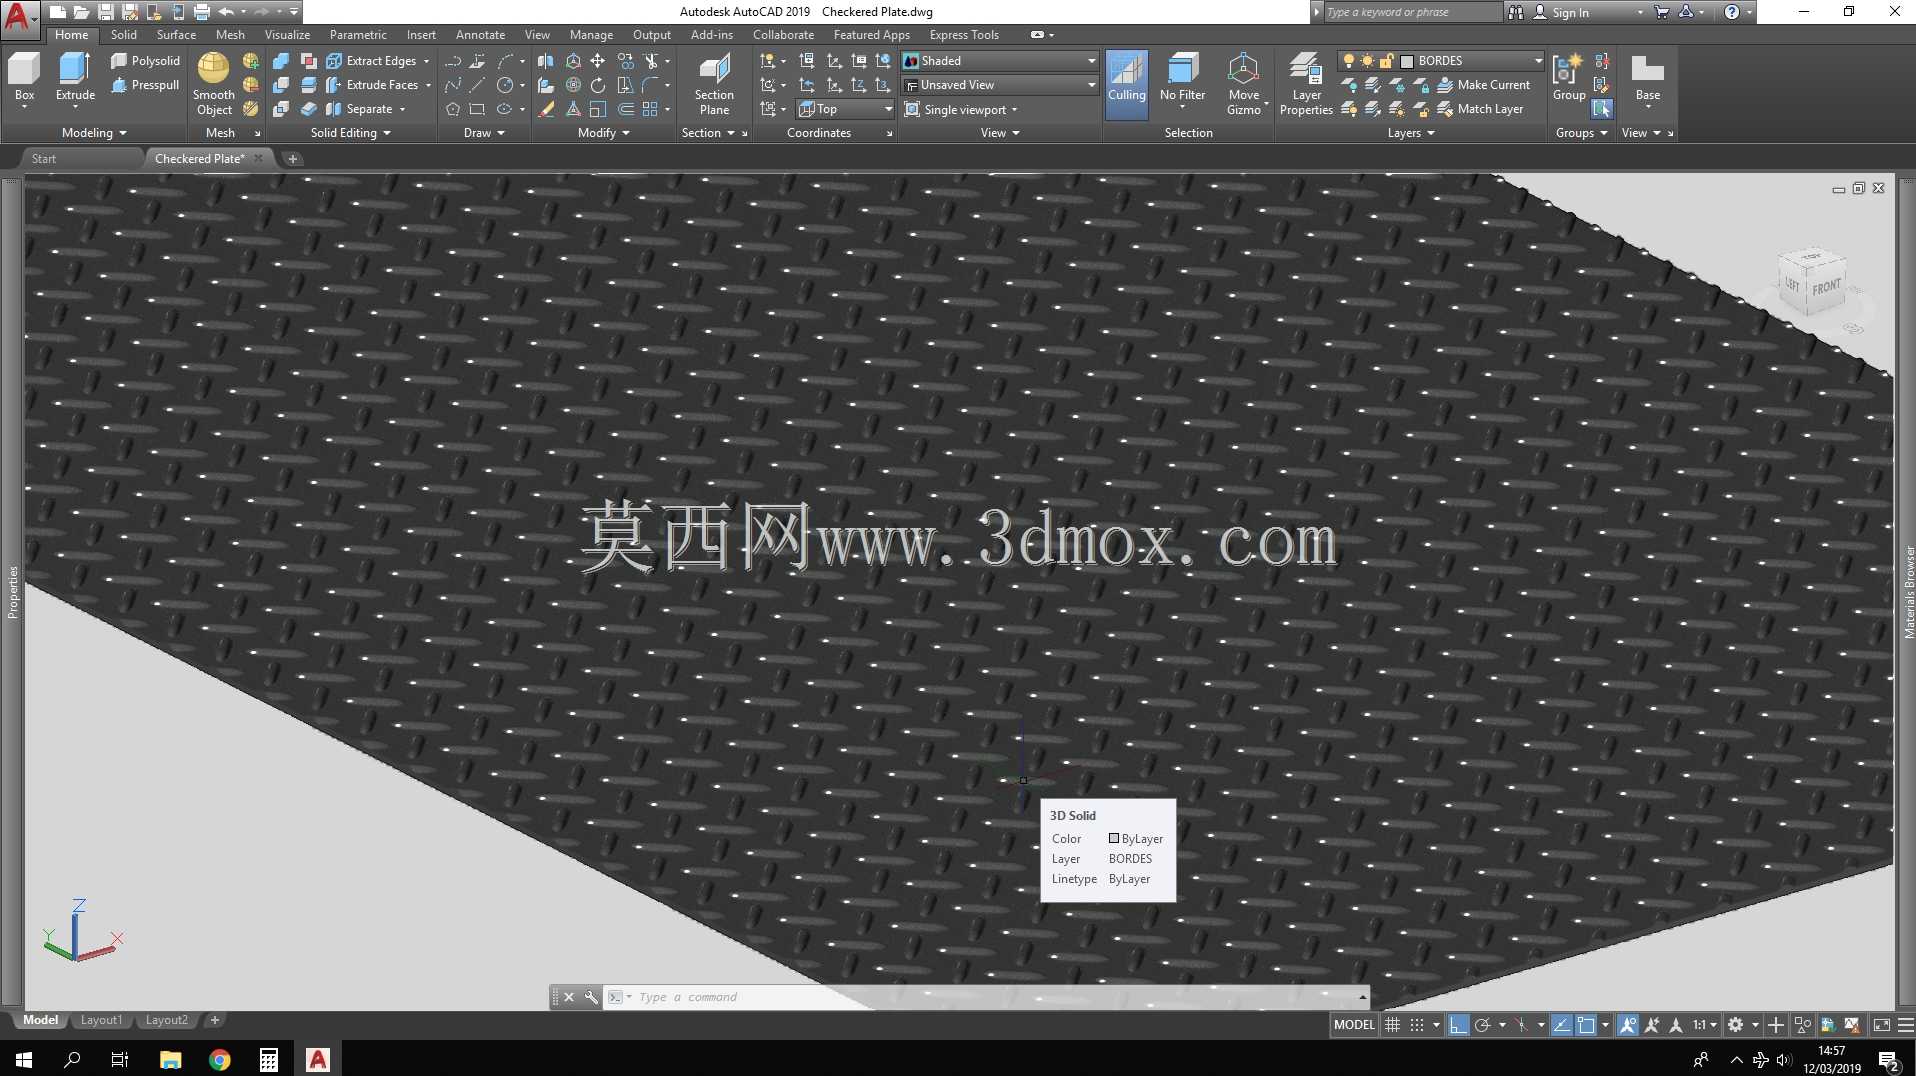Open the Top UCS view dropdown

click(x=845, y=109)
